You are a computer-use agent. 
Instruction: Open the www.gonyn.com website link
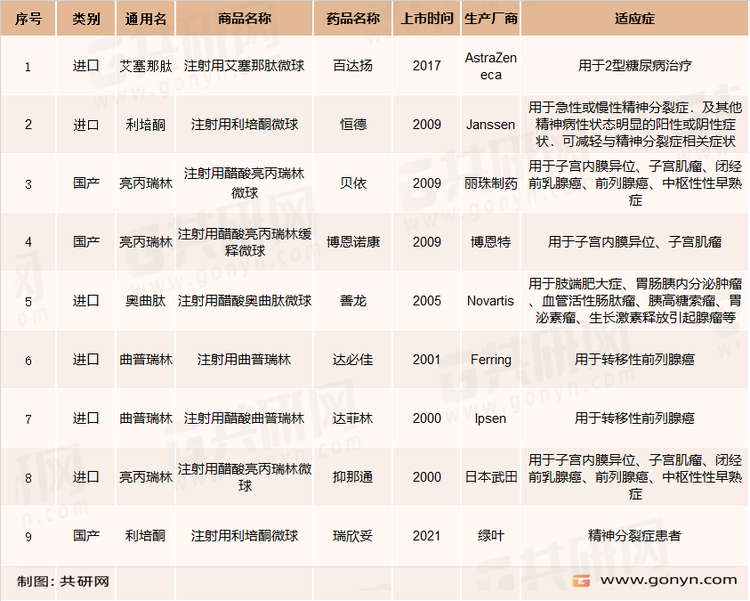tap(669, 580)
